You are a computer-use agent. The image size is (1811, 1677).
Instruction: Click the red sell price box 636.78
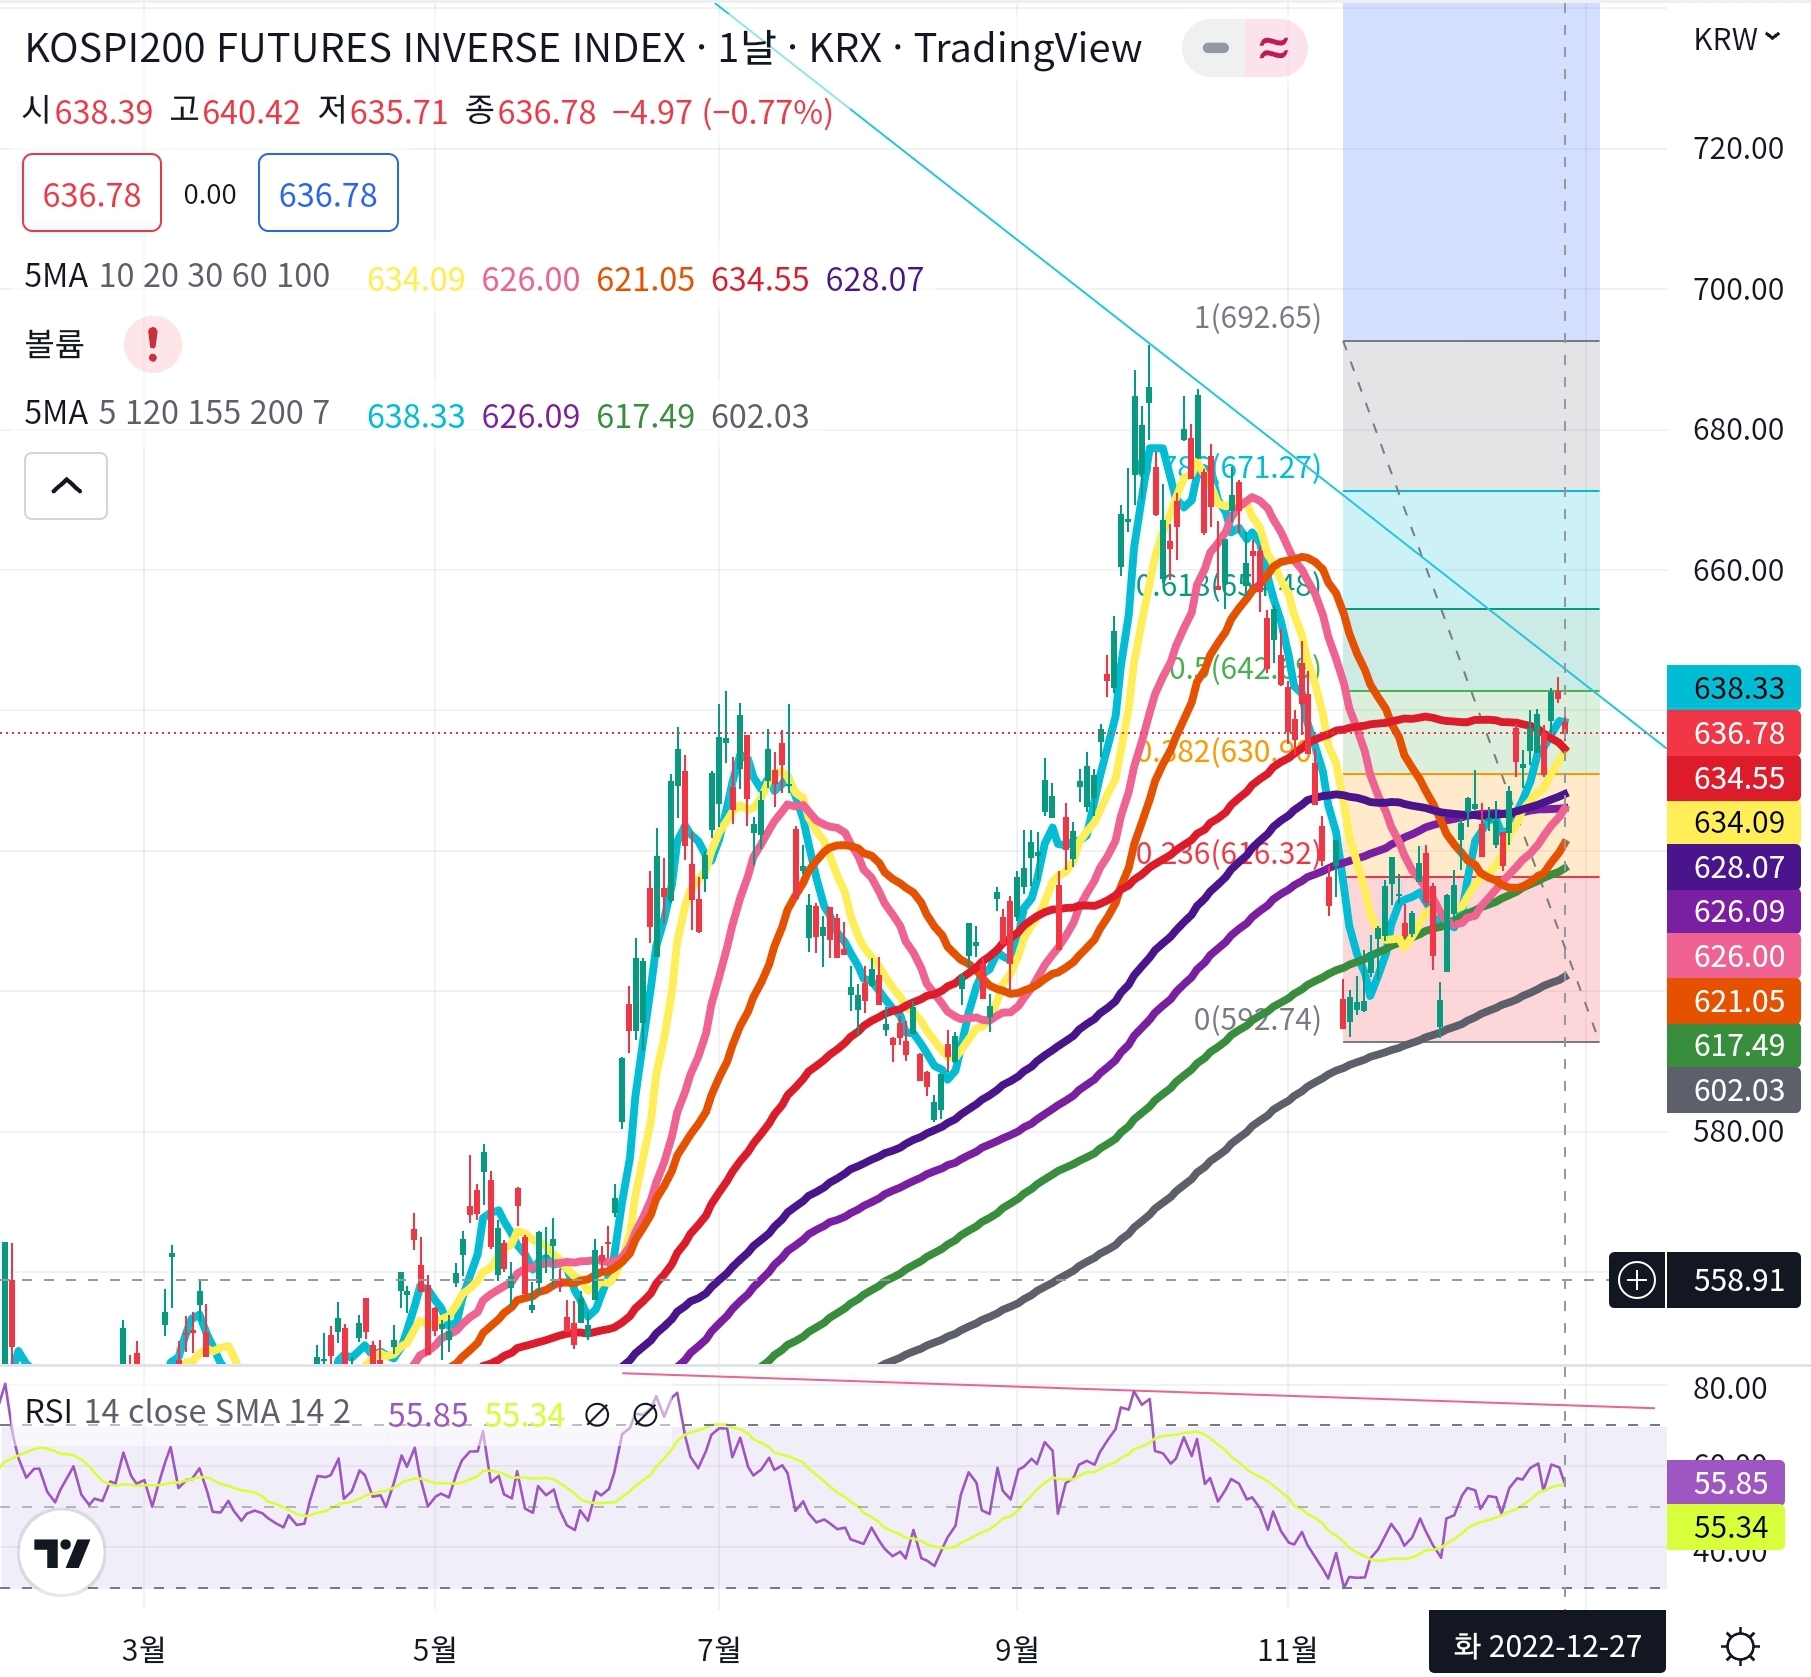pos(92,193)
